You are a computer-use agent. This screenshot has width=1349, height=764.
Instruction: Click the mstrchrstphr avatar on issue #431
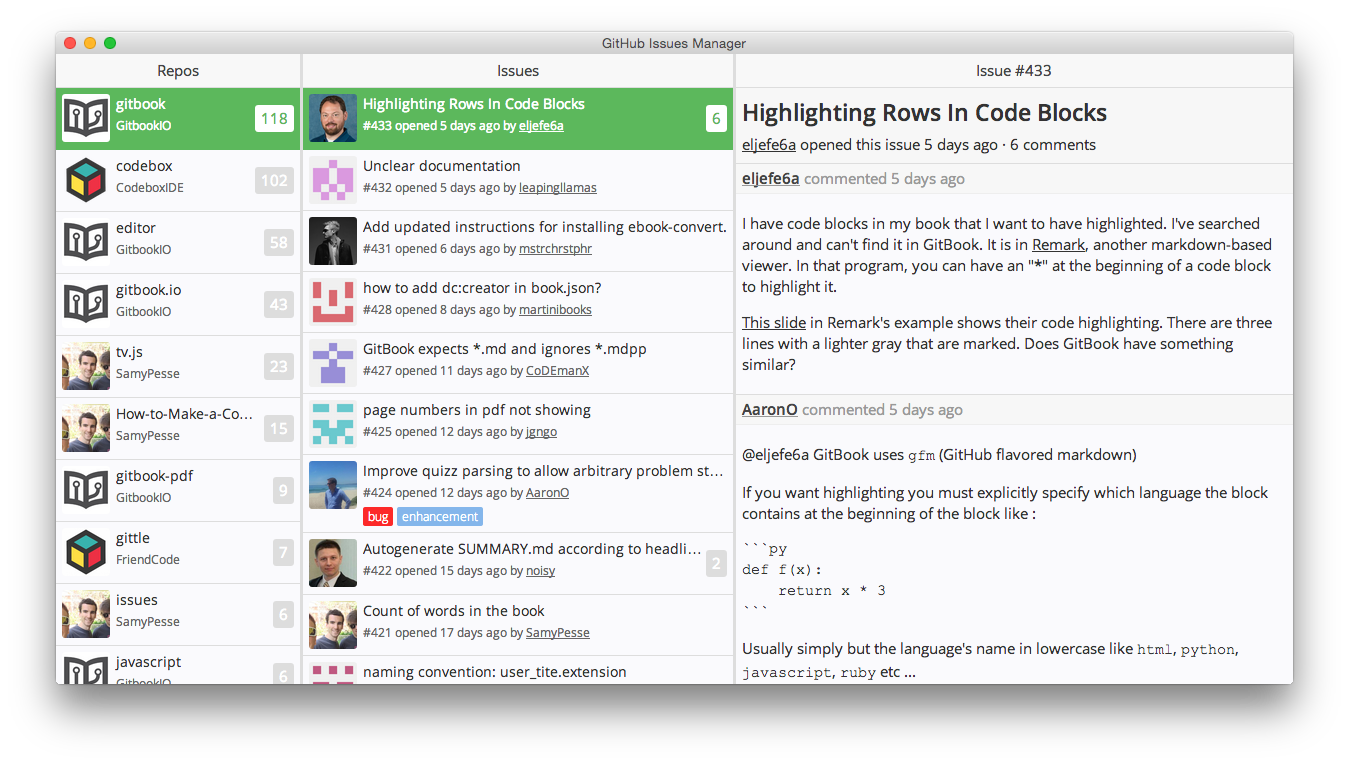point(333,242)
